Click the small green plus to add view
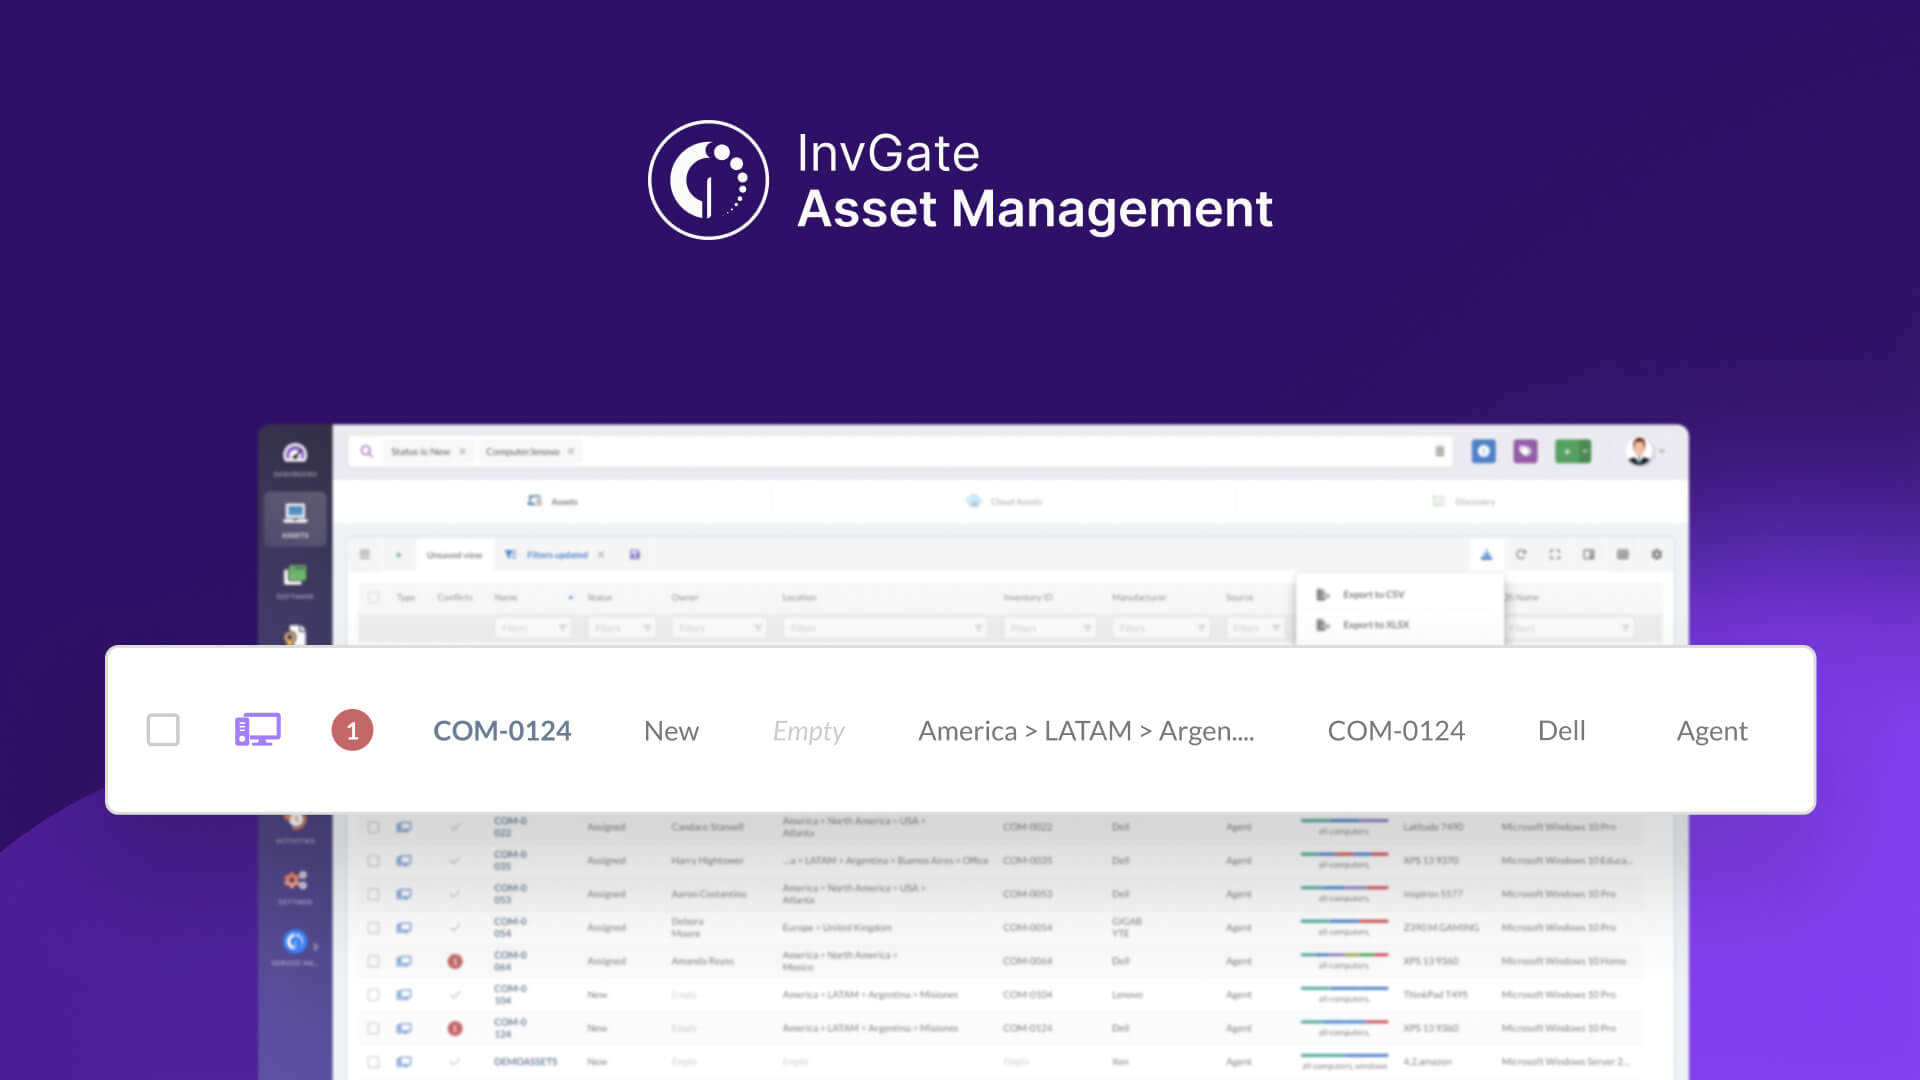Image resolution: width=1920 pixels, height=1080 pixels. [x=398, y=554]
